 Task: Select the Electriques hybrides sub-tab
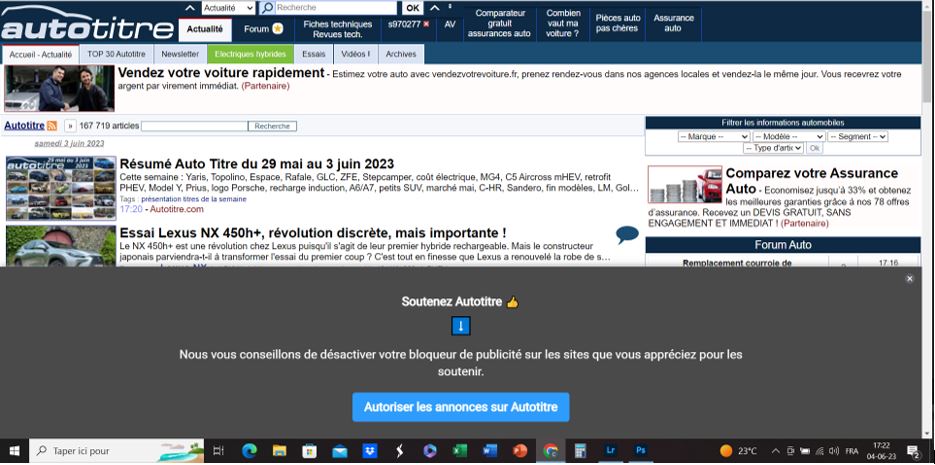tap(250, 54)
